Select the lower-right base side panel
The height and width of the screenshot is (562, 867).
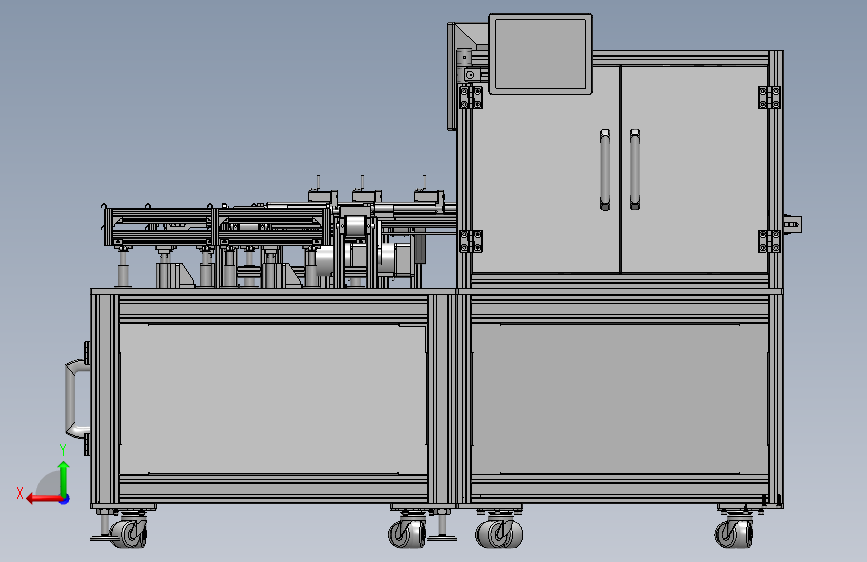coord(619,399)
